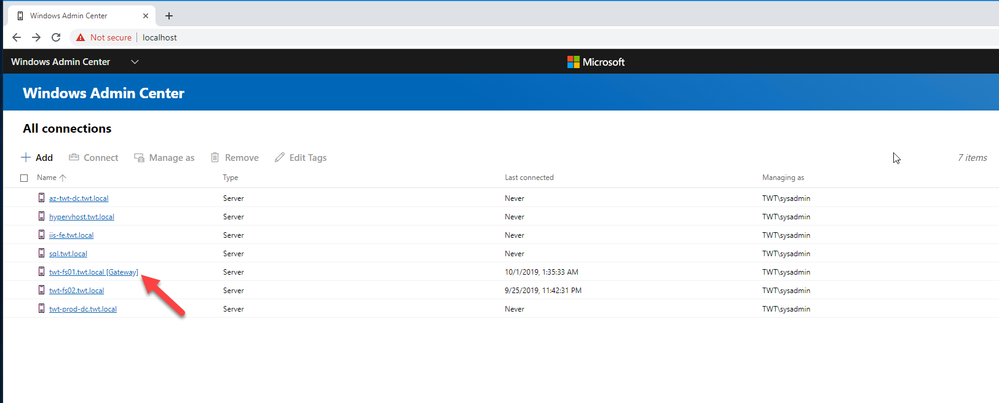
Task: Sort by Type column header
Action: click(230, 178)
